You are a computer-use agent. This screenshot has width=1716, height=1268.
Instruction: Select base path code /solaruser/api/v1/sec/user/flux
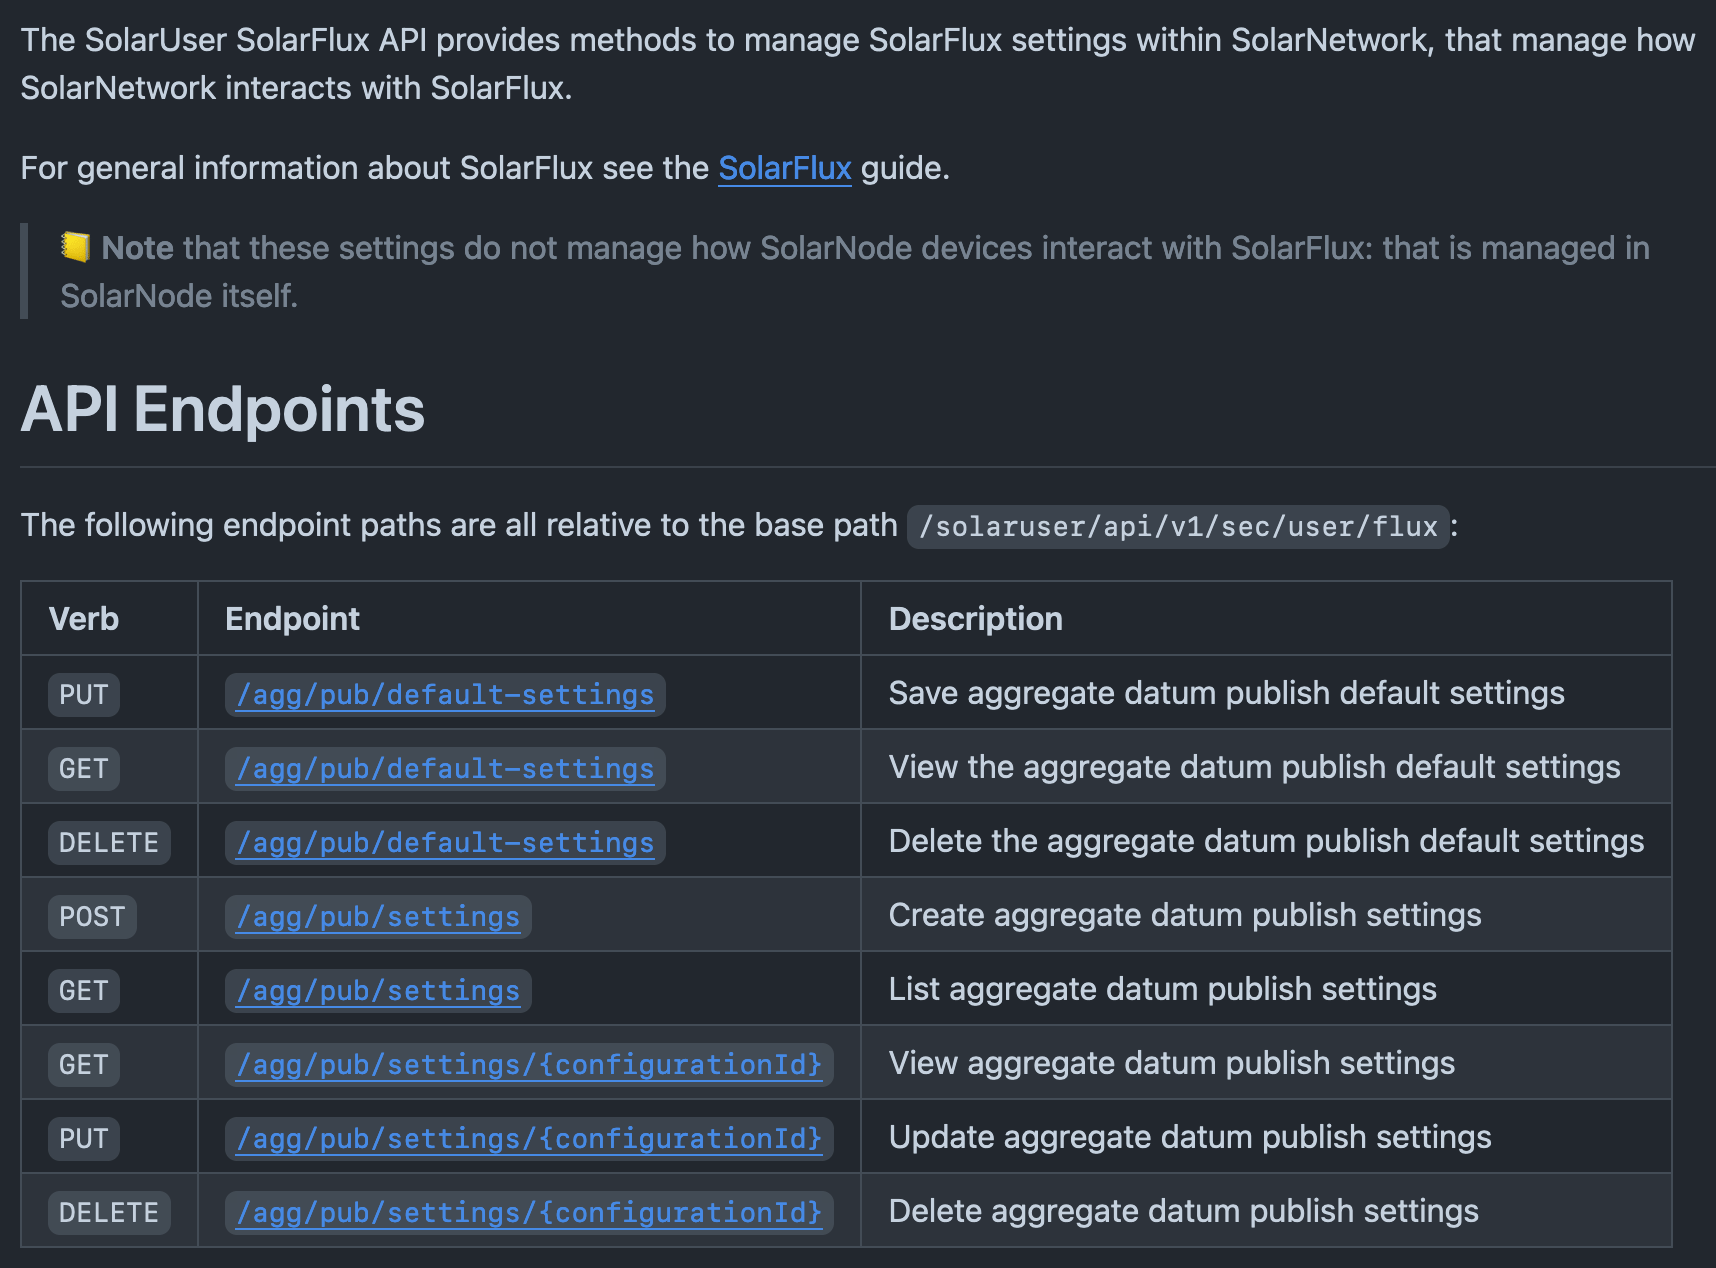1178,526
